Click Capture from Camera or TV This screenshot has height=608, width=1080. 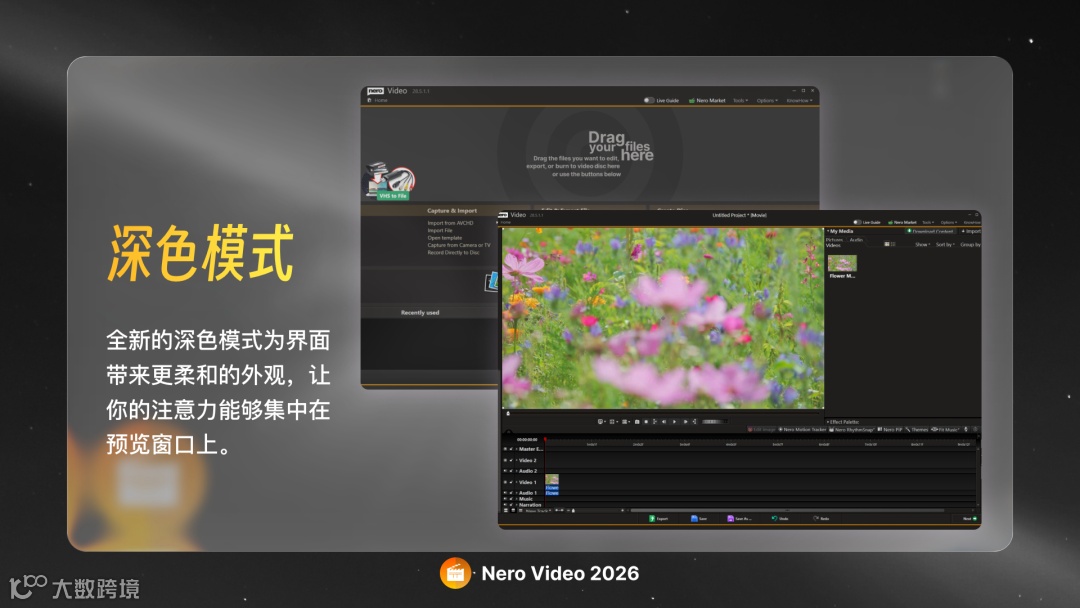[x=459, y=245]
